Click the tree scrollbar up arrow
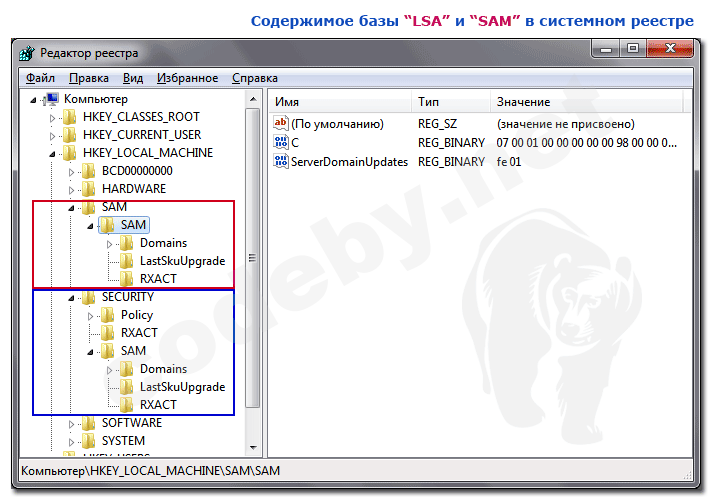This screenshot has width=715, height=500. 253,99
